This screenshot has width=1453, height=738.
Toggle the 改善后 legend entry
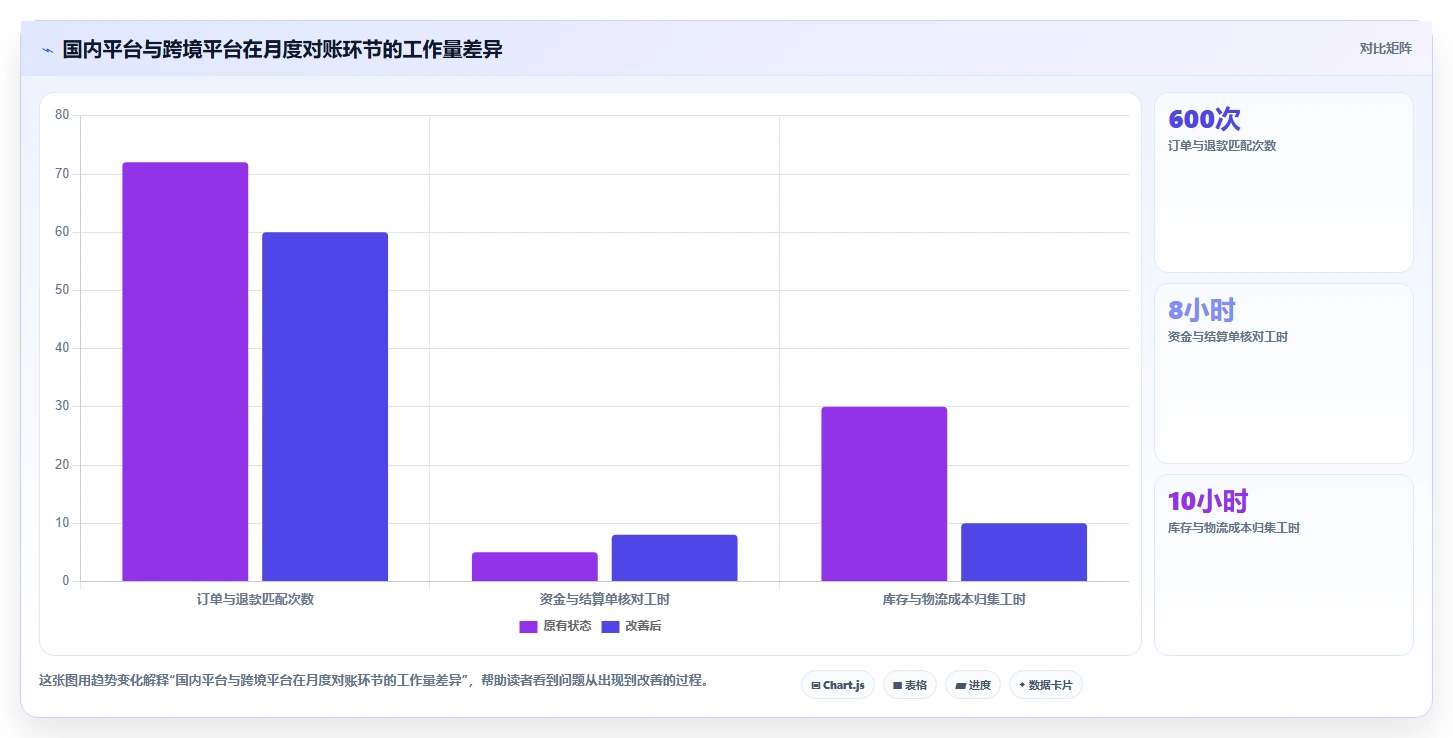point(631,626)
